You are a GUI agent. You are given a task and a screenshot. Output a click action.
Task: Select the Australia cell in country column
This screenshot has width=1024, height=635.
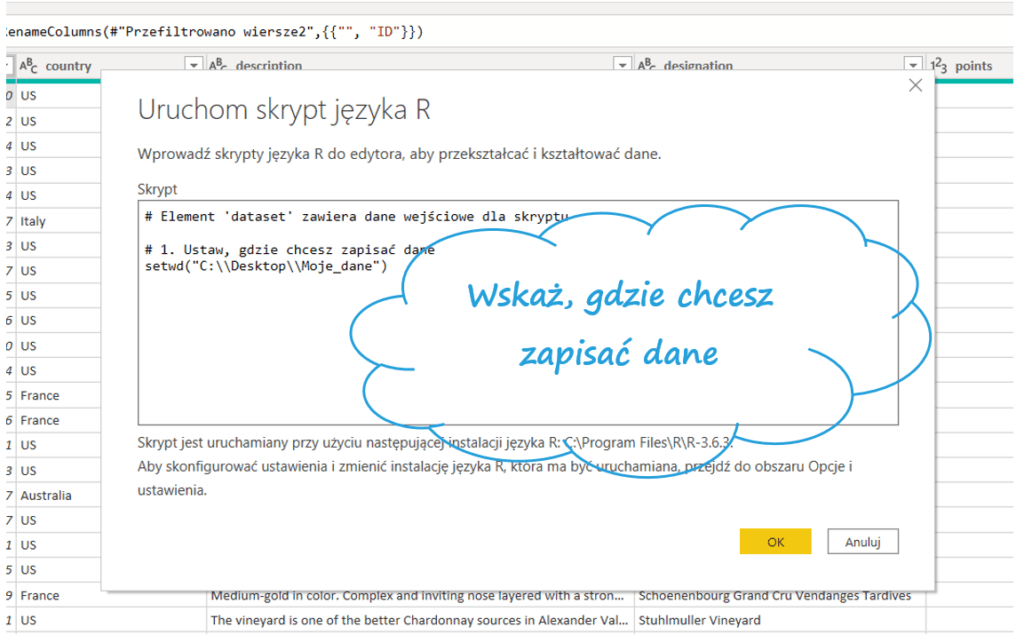(x=46, y=495)
